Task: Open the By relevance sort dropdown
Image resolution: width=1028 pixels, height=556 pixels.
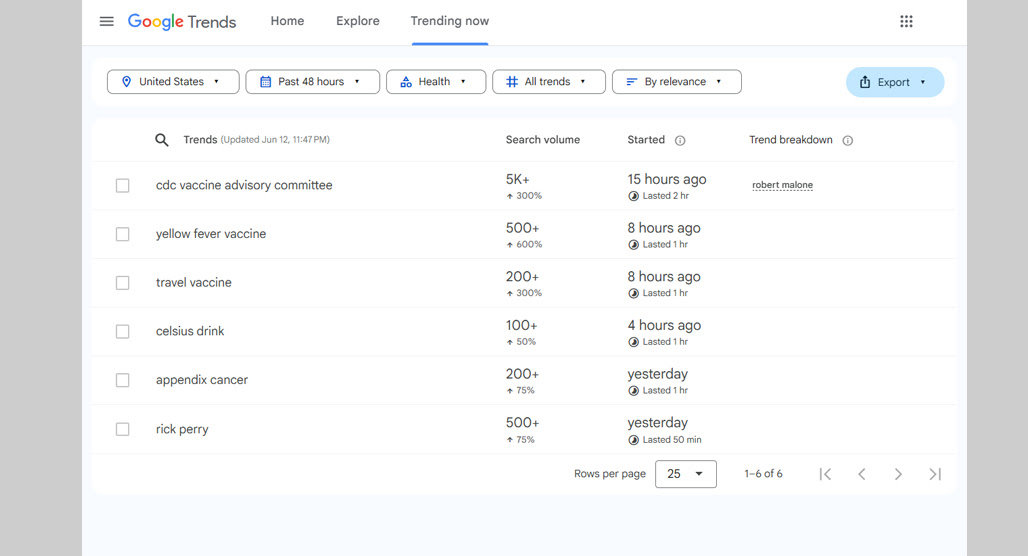Action: click(x=677, y=82)
